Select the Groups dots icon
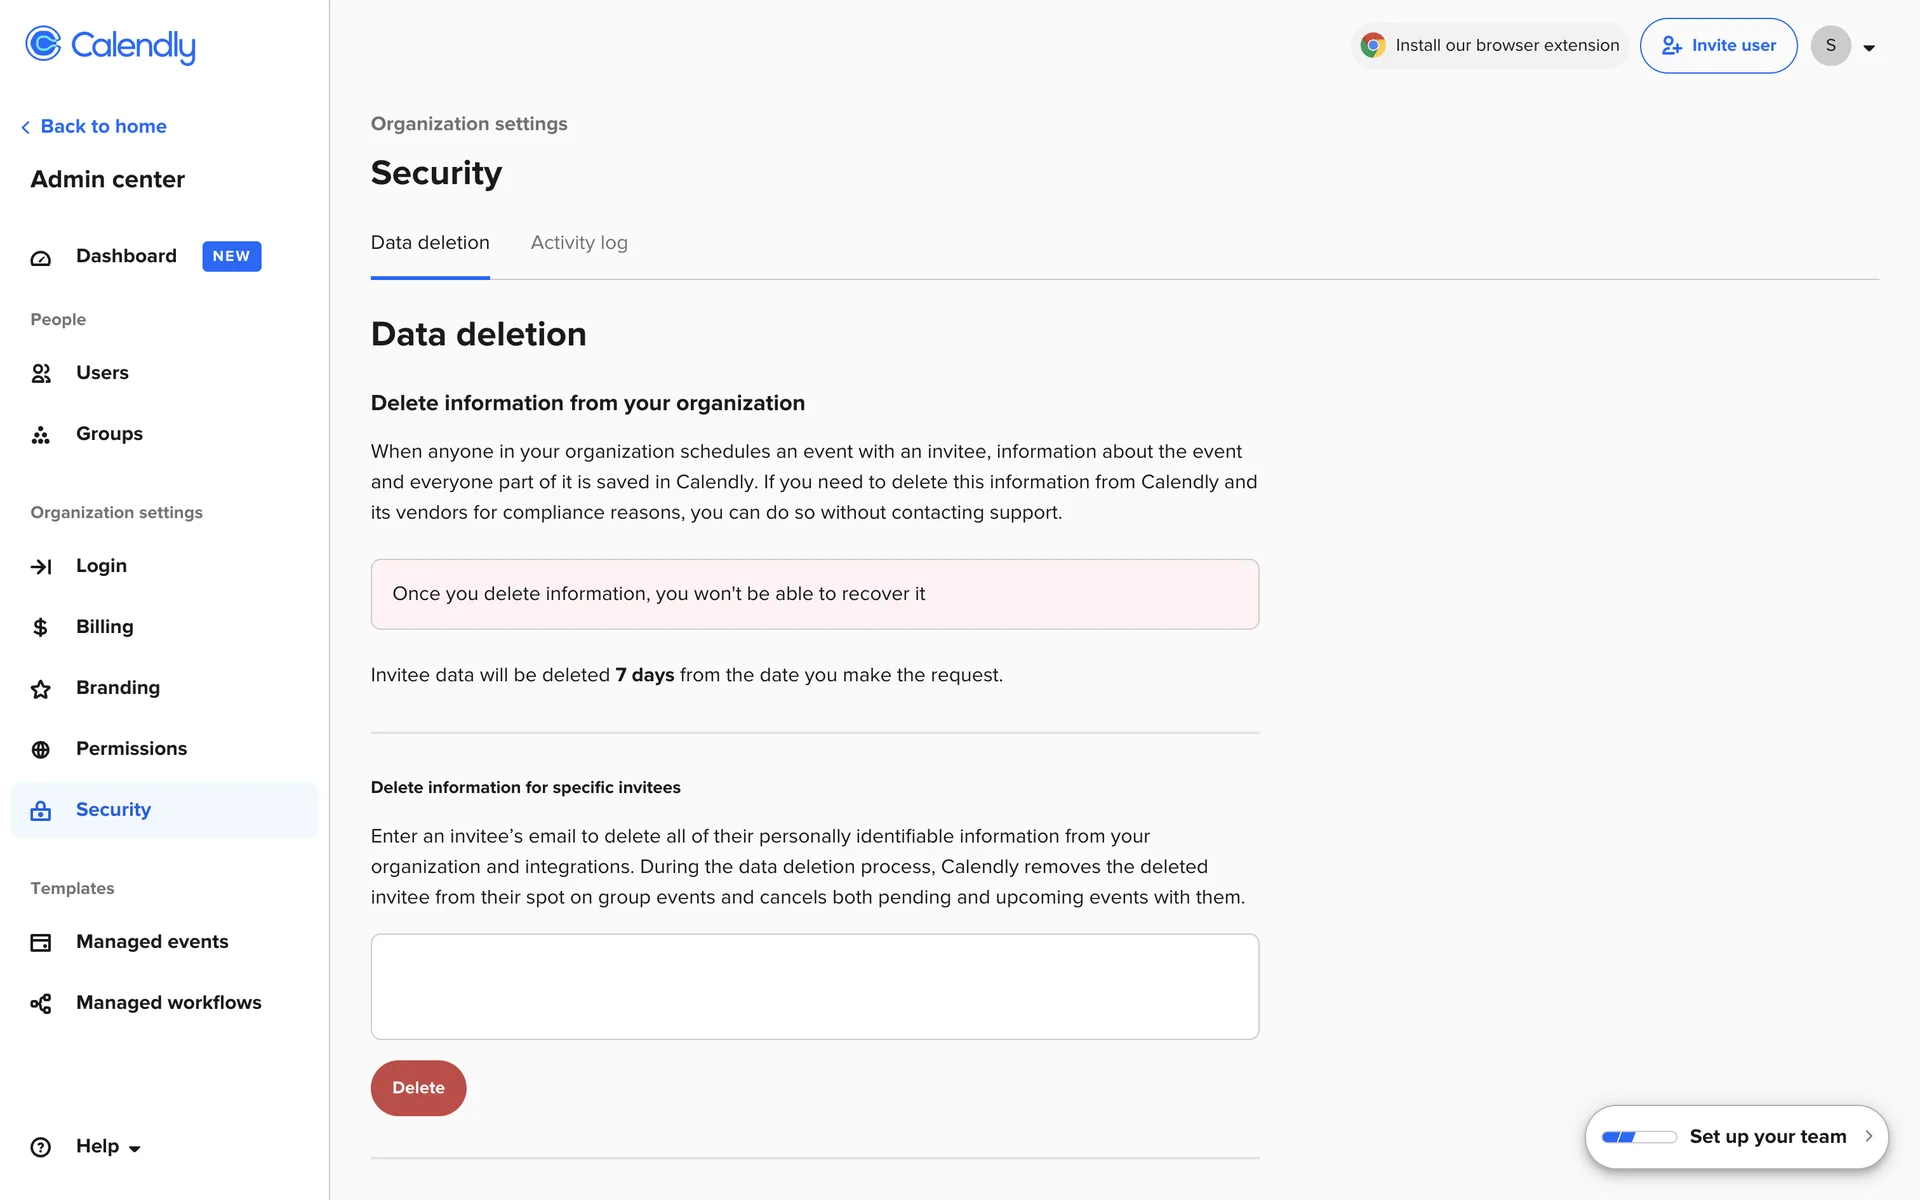1920x1200 pixels. pos(40,435)
